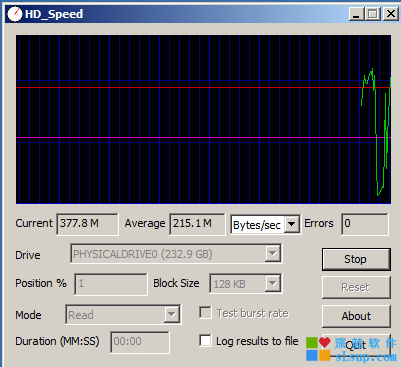The width and height of the screenshot is (401, 367).
Task: Click the Mode label text
Action: (x=28, y=315)
